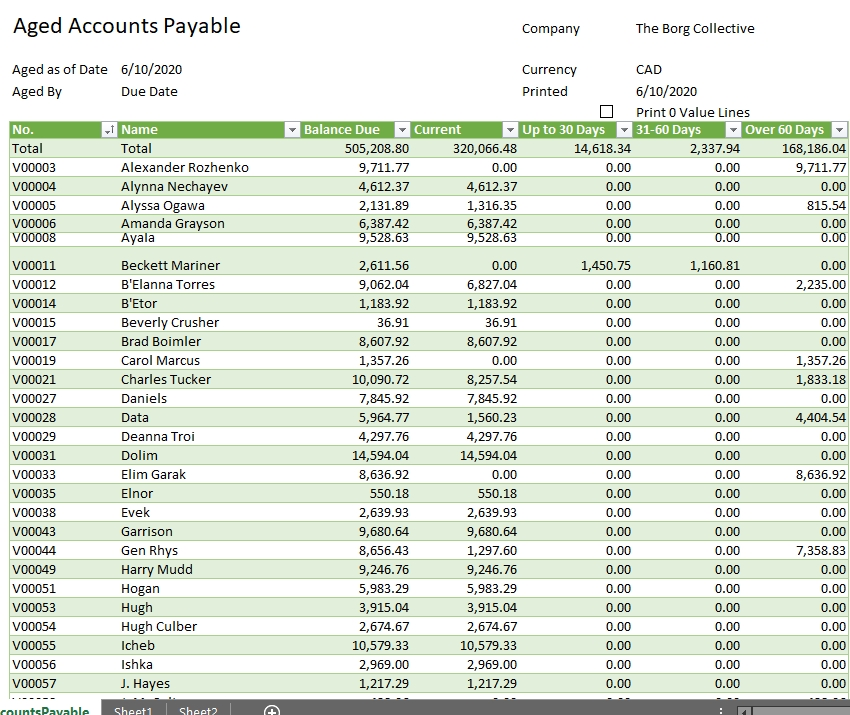Viewport: 850px width, 715px height.
Task: Click the Harry Mudd name cell
Action: (x=157, y=569)
